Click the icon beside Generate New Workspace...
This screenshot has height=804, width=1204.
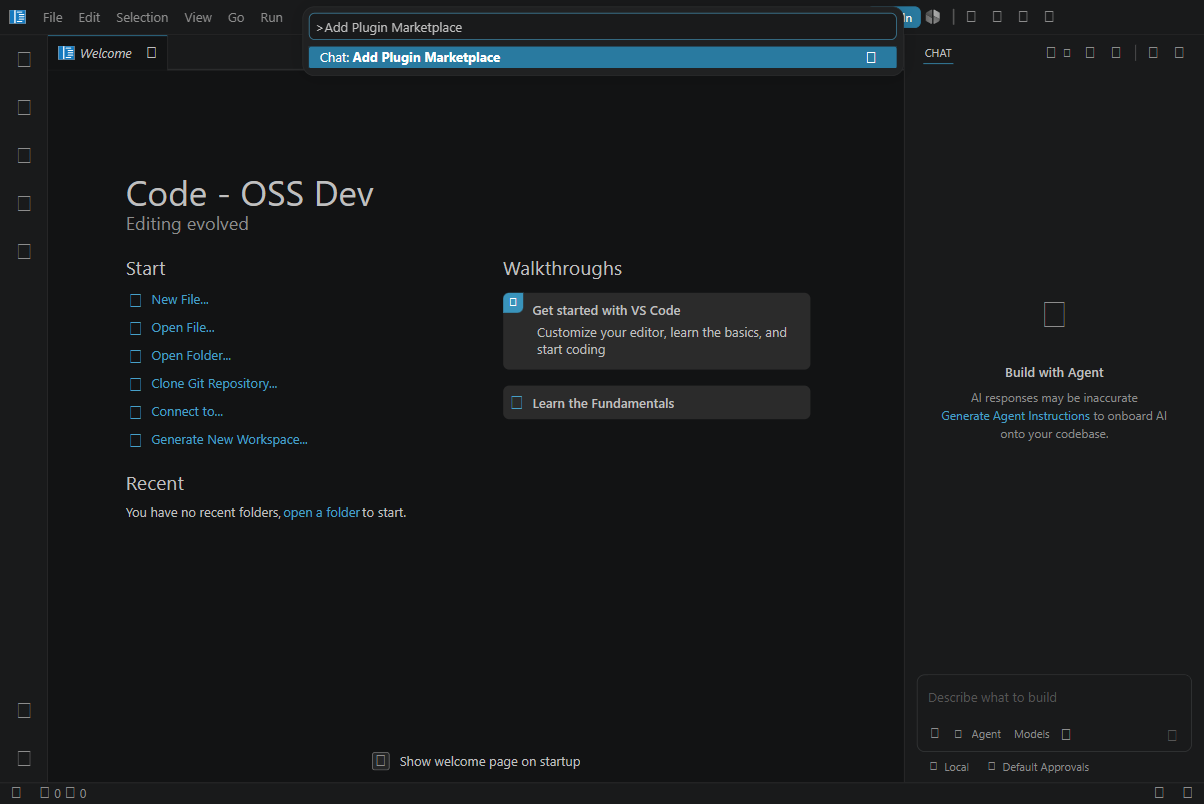(135, 440)
